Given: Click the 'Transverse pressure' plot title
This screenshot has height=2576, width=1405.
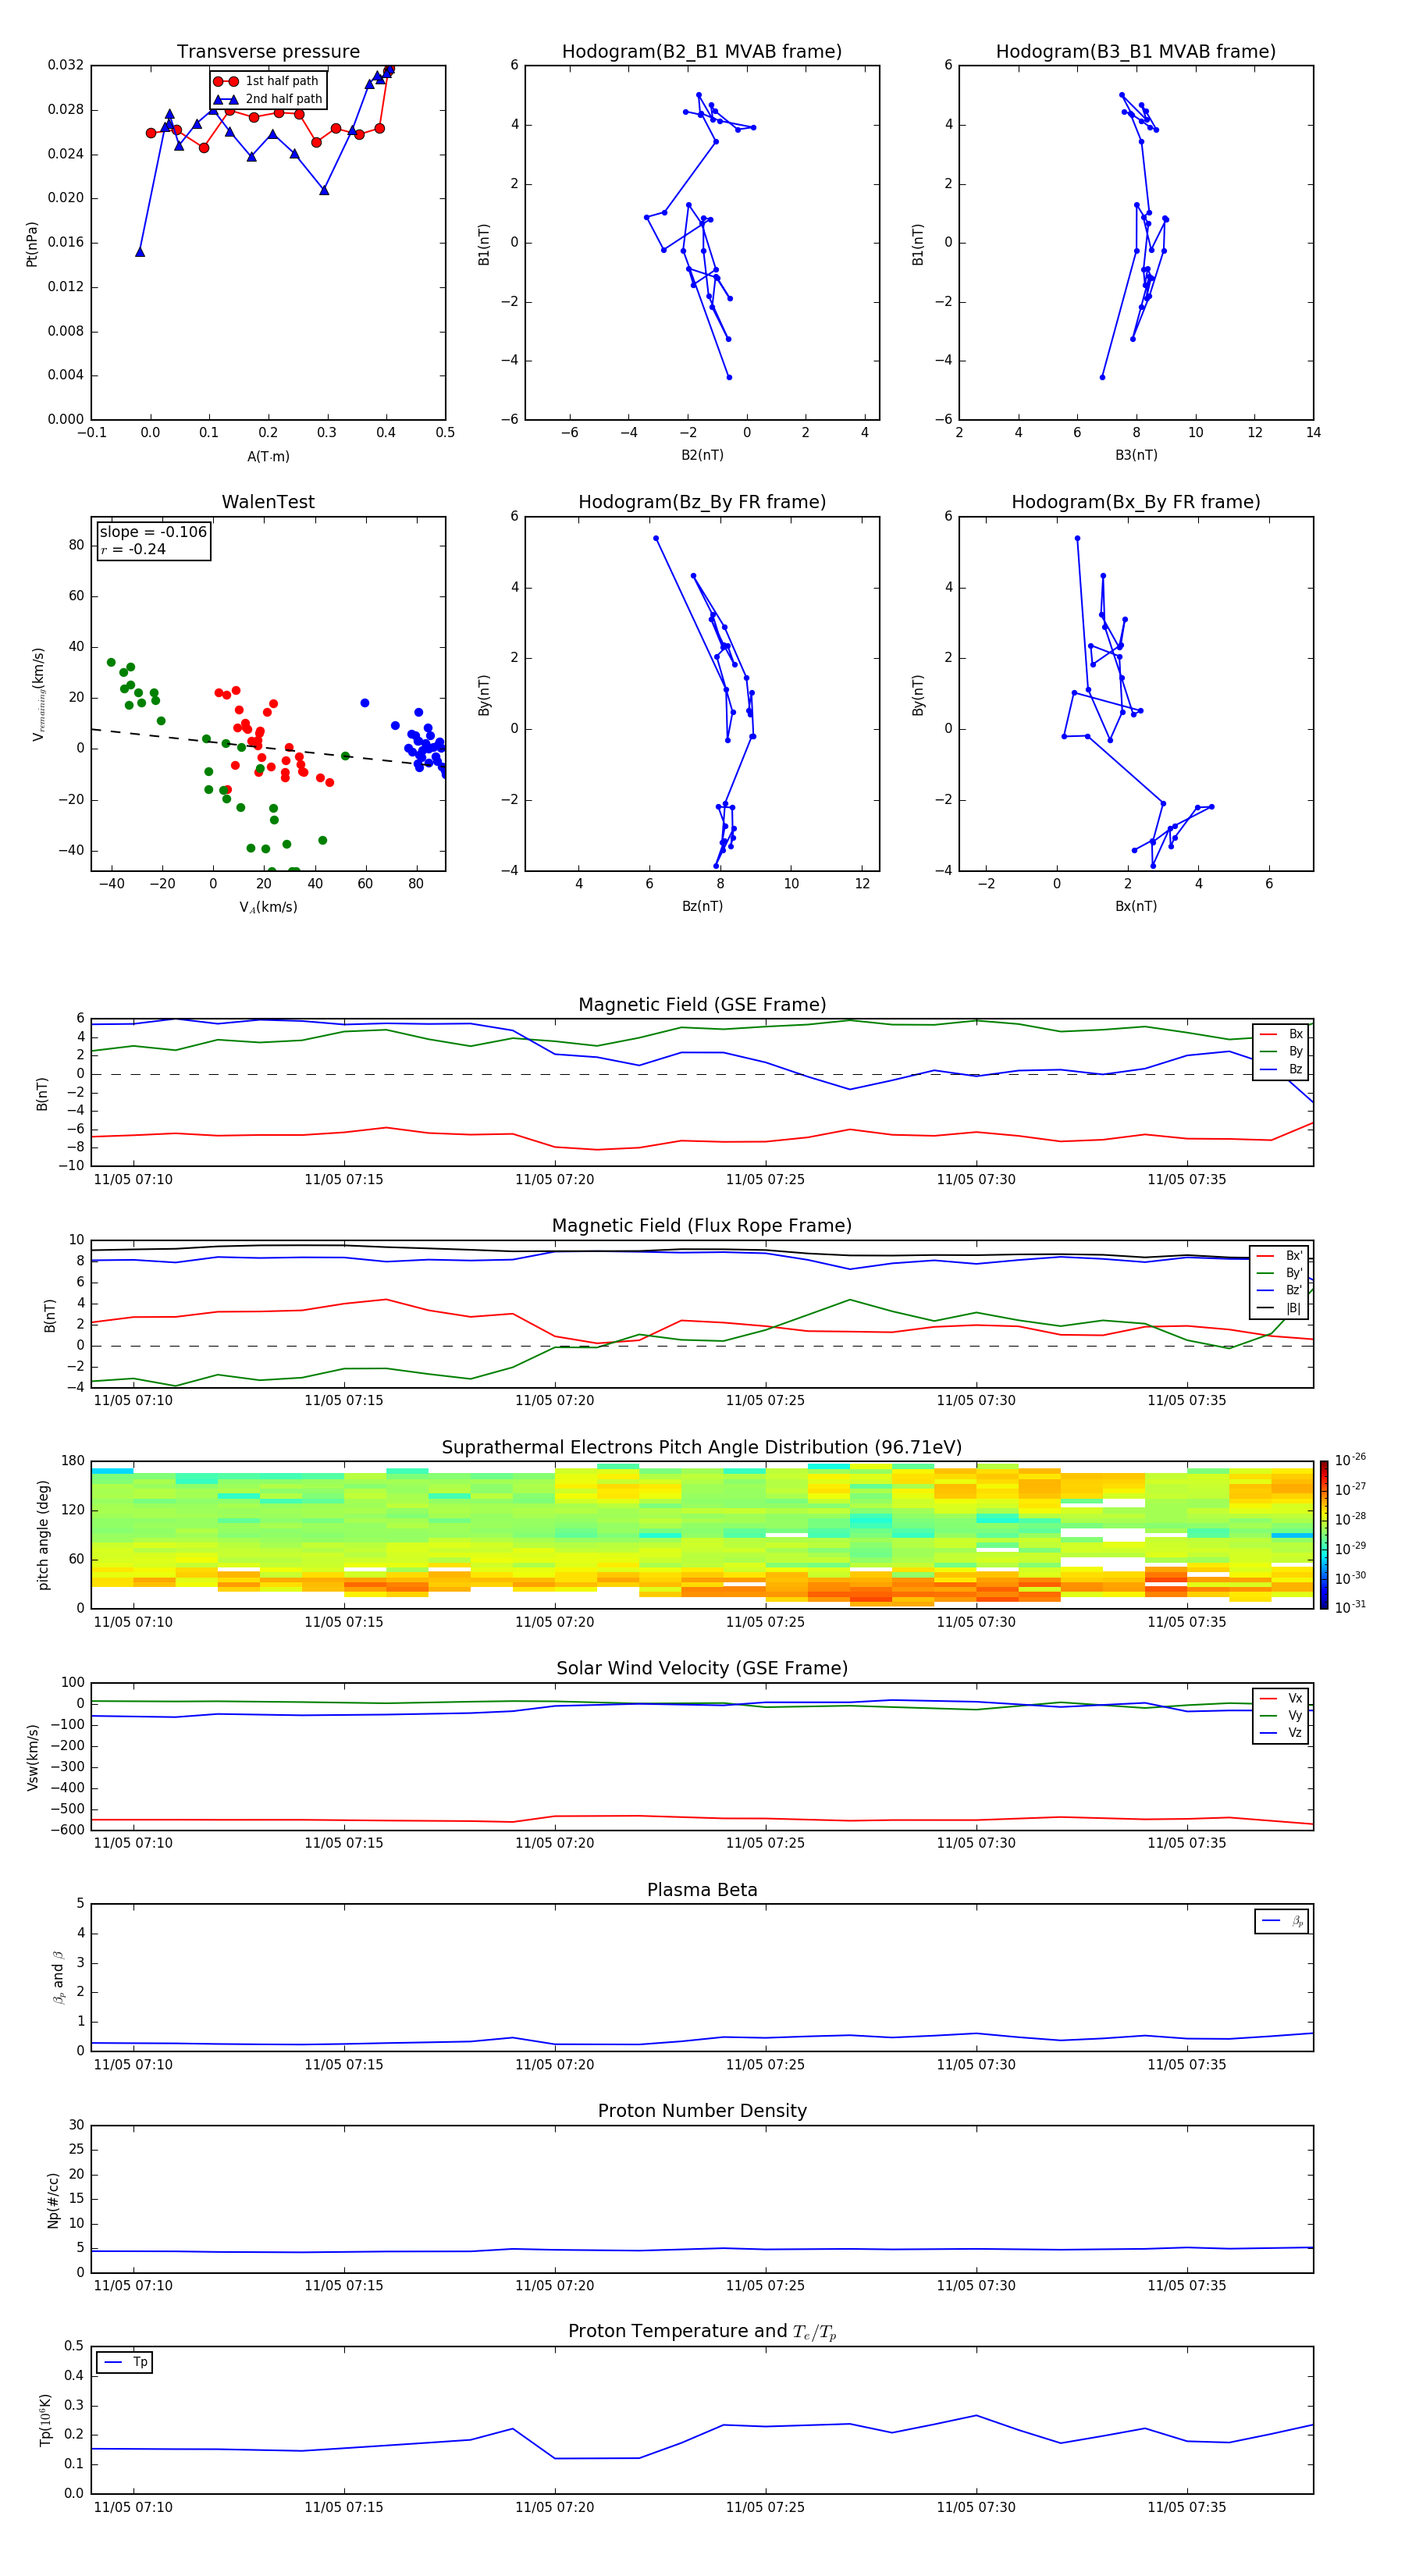Looking at the screenshot, I should 268,52.
